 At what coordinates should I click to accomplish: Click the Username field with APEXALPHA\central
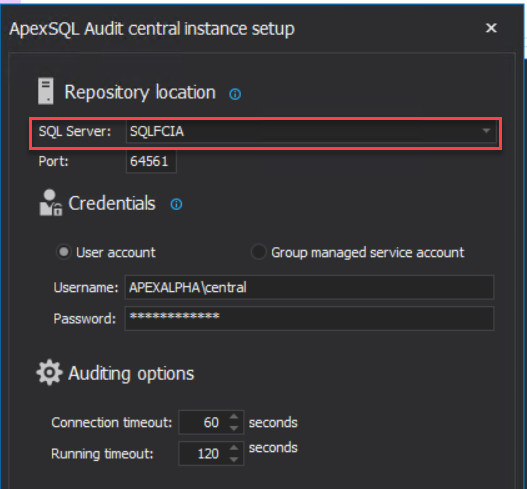tap(309, 287)
